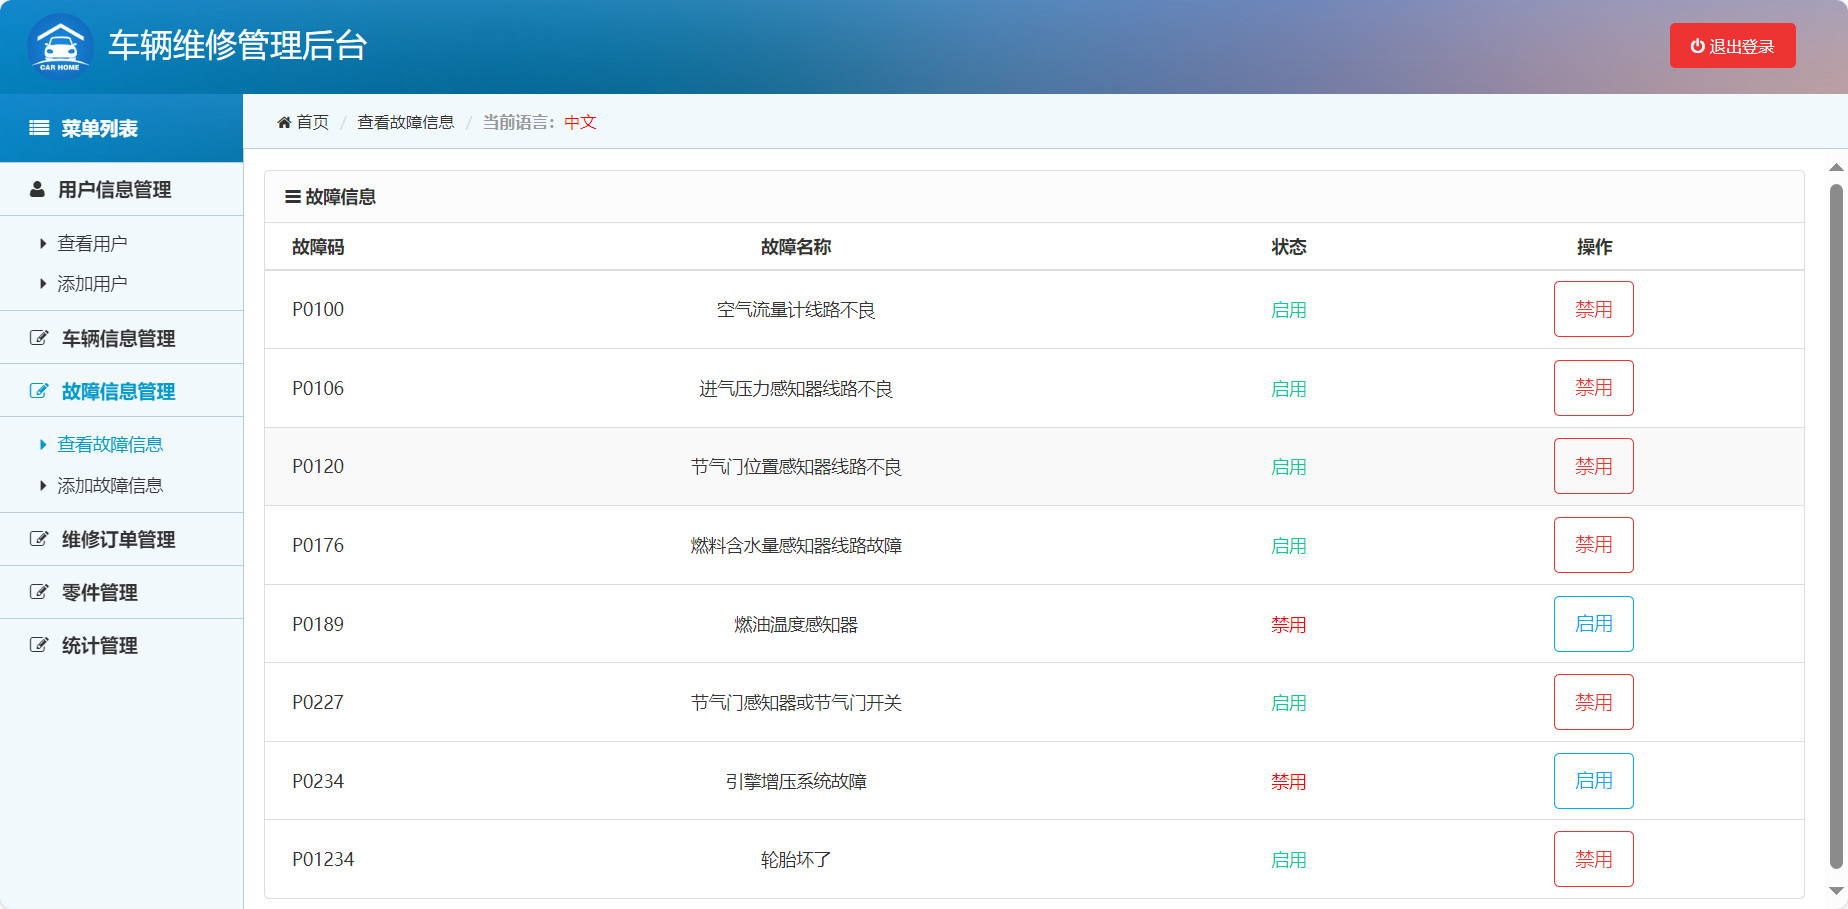
Task: Click fault code P0100 cell
Action: [318, 310]
